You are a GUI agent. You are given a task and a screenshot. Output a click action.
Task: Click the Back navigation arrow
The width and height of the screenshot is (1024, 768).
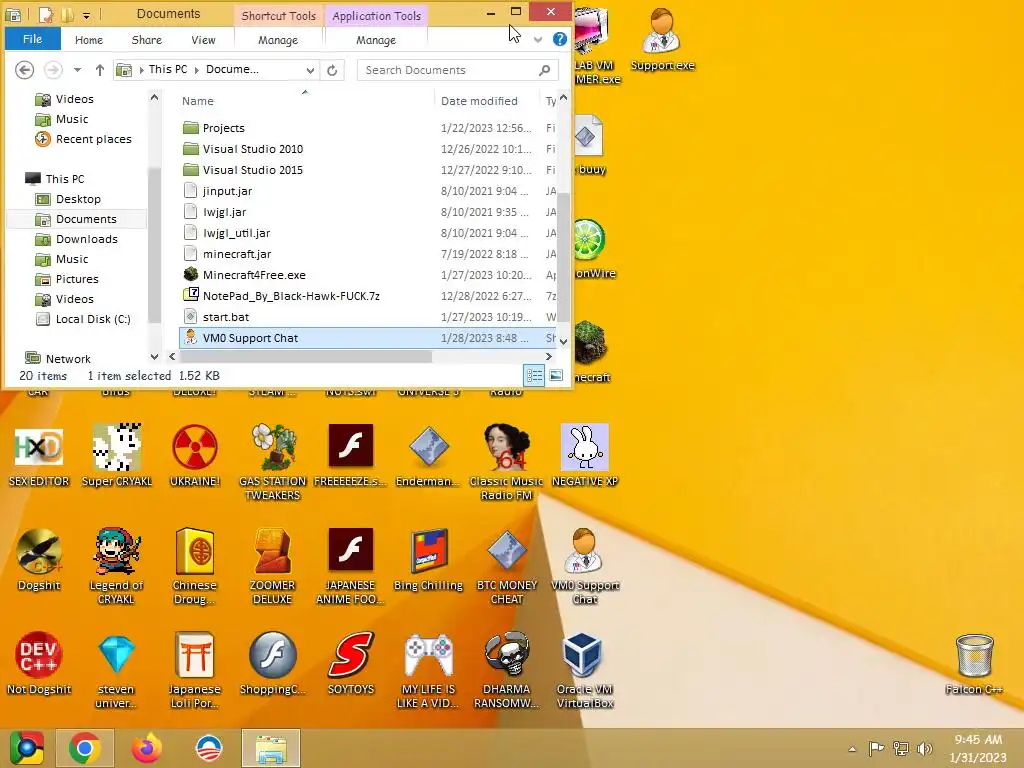24,70
